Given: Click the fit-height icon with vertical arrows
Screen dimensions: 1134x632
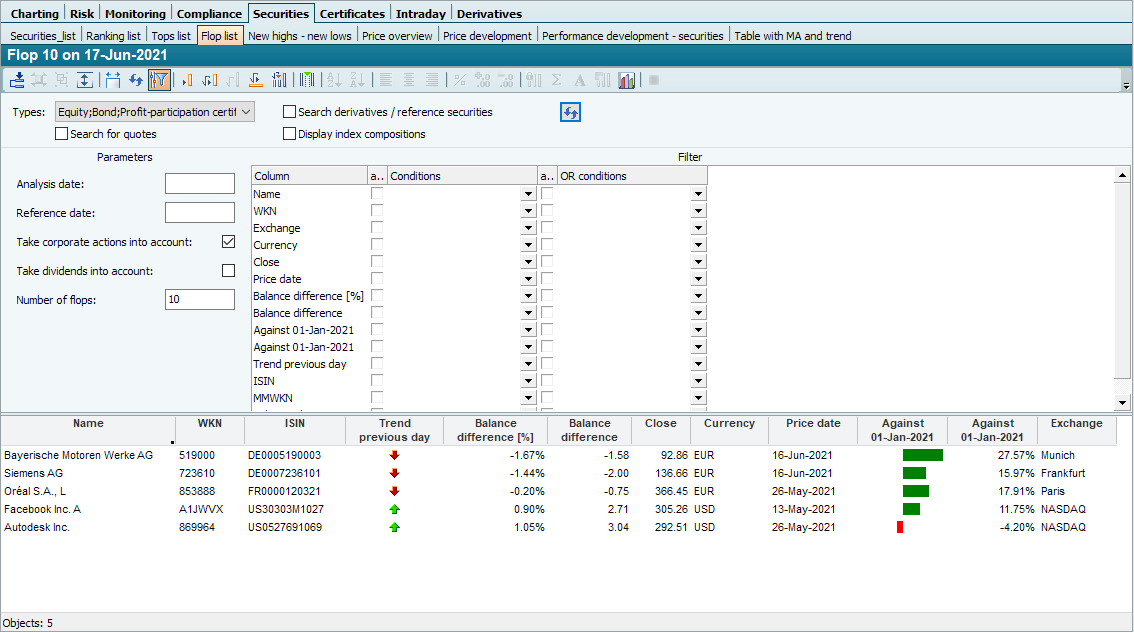Looking at the screenshot, I should coord(84,80).
